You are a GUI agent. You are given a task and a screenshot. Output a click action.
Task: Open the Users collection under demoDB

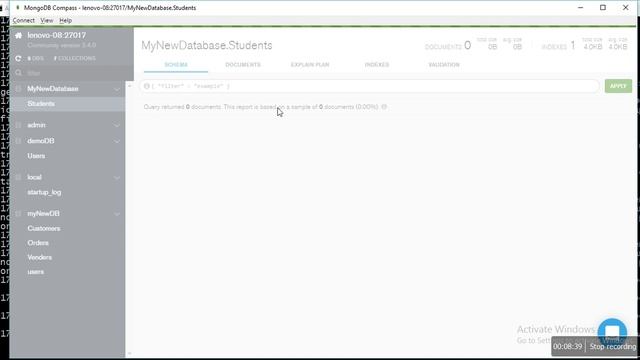pyautogui.click(x=36, y=156)
